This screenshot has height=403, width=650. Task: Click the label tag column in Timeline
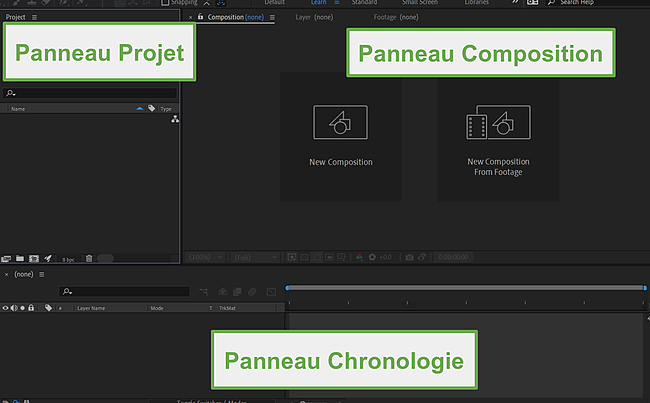point(49,308)
